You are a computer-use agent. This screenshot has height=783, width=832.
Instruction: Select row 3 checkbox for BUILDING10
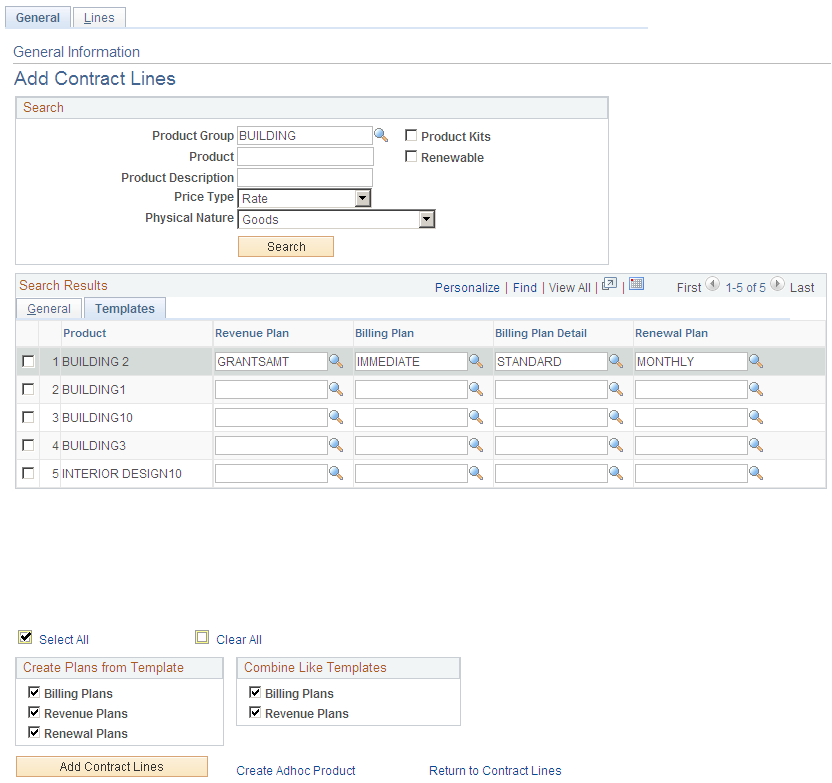[x=28, y=417]
